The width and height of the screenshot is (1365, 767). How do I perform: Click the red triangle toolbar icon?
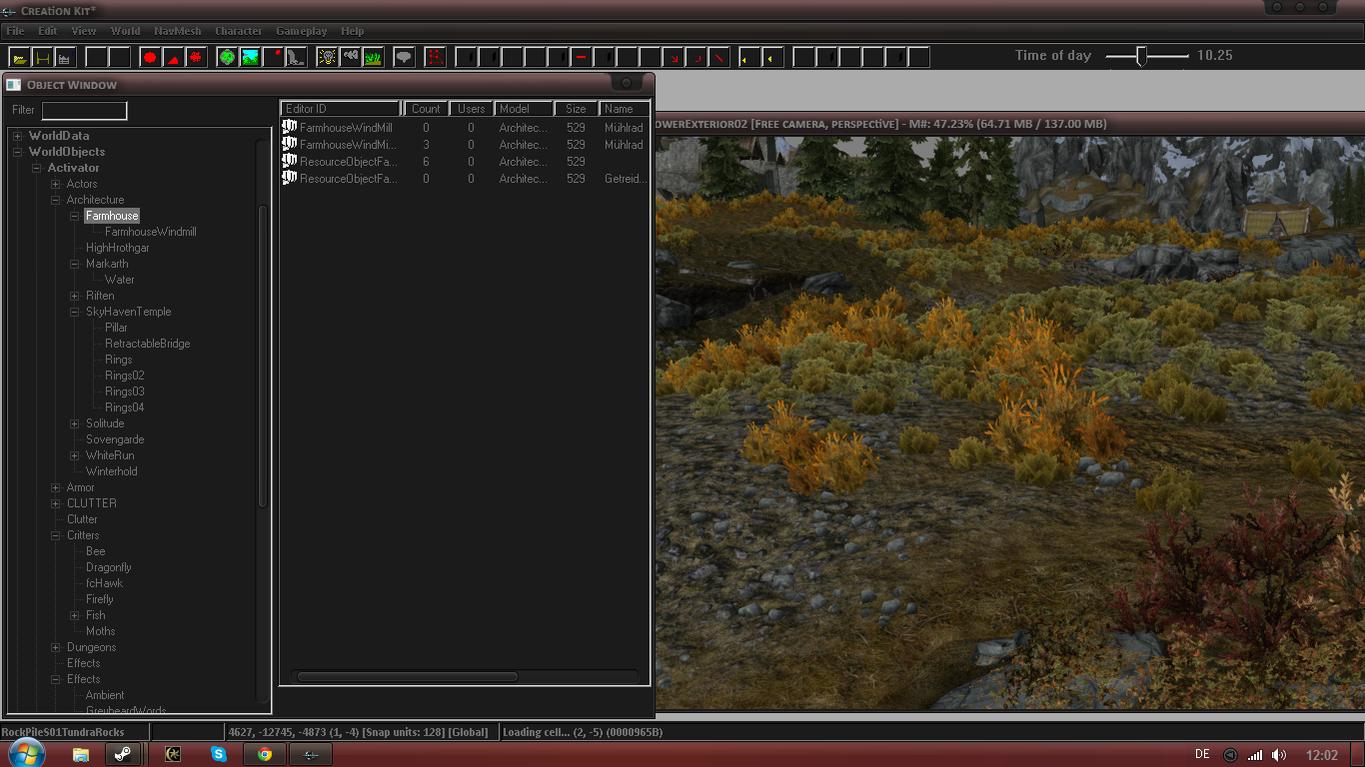pyautogui.click(x=173, y=58)
